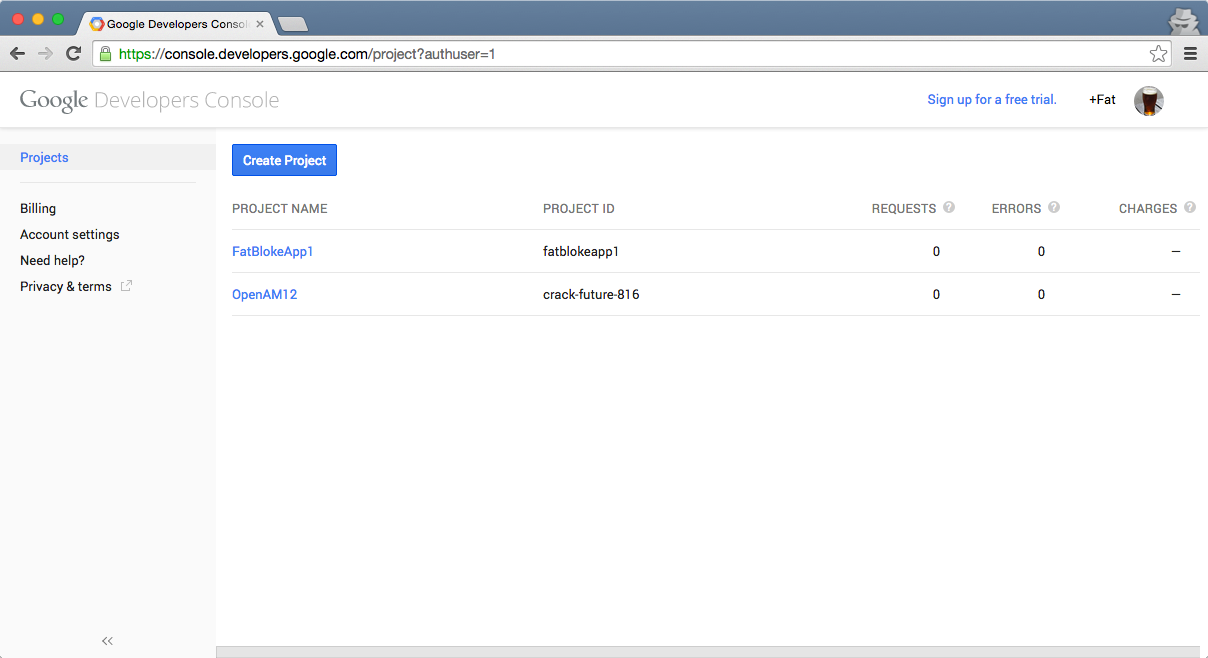Click the Create Project button
Screen dimensions: 1208x658
point(284,160)
